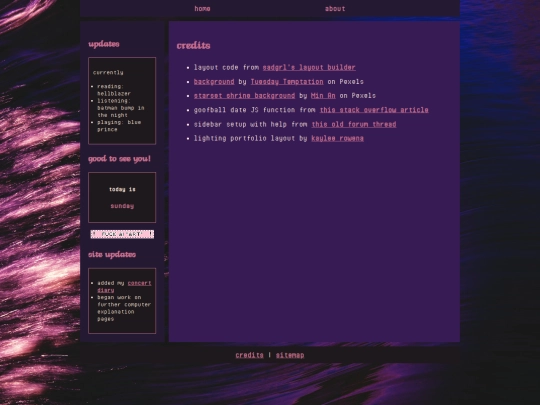
Task: Open the starset shrine background link
Action: [x=244, y=96]
